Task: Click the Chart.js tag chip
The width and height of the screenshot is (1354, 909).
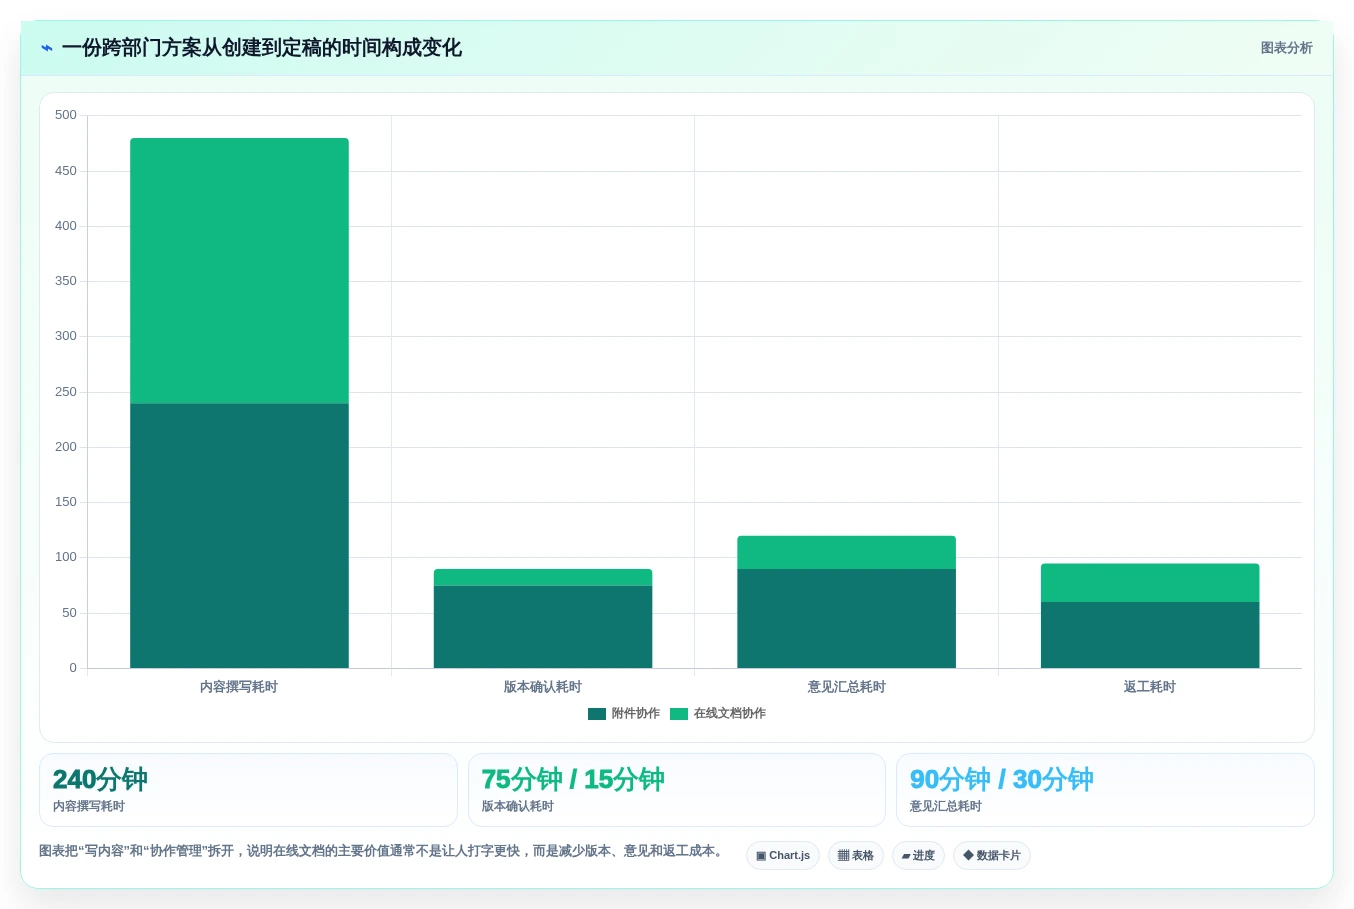Action: [x=783, y=856]
